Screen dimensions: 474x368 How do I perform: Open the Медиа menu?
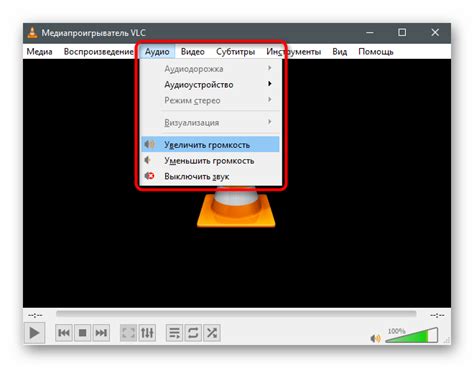[39, 52]
